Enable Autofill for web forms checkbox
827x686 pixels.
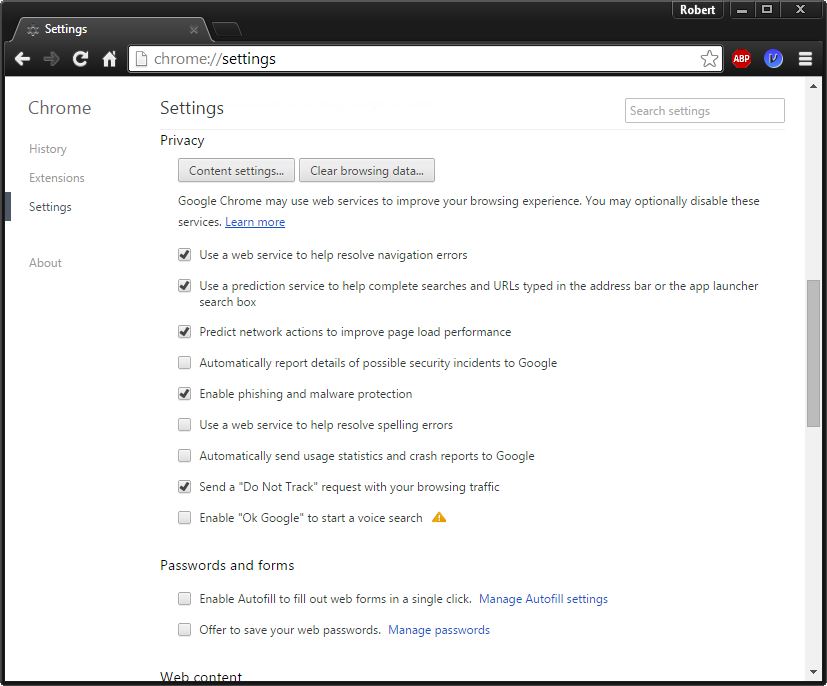tap(184, 599)
